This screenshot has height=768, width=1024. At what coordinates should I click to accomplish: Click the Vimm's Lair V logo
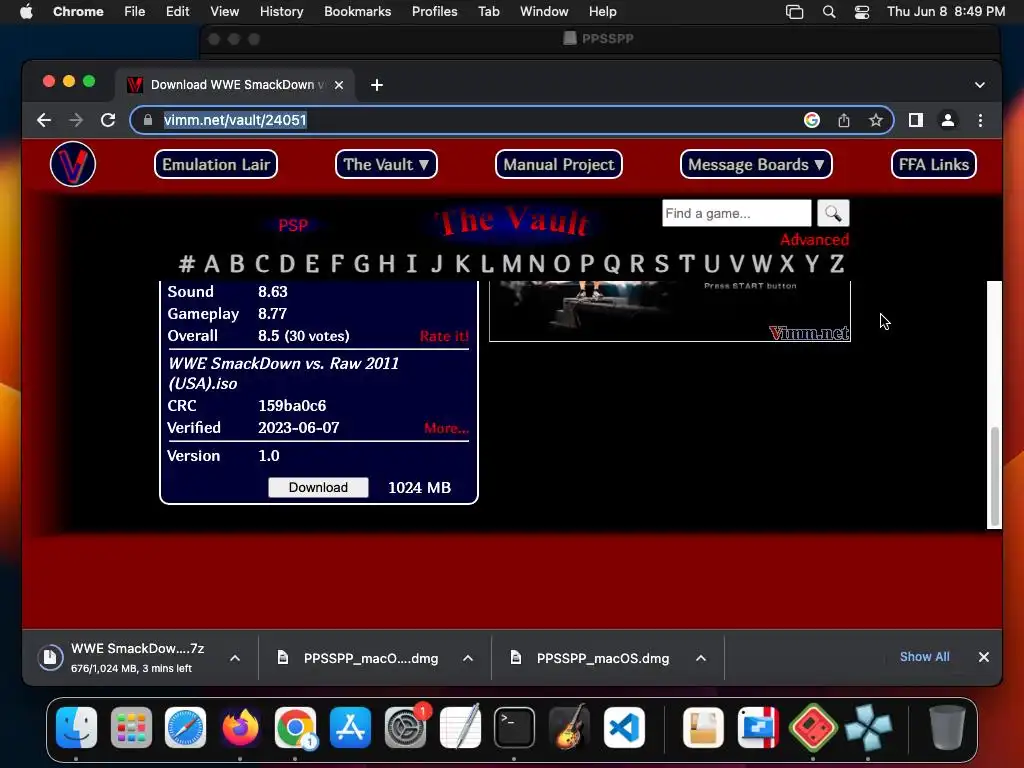tap(72, 164)
